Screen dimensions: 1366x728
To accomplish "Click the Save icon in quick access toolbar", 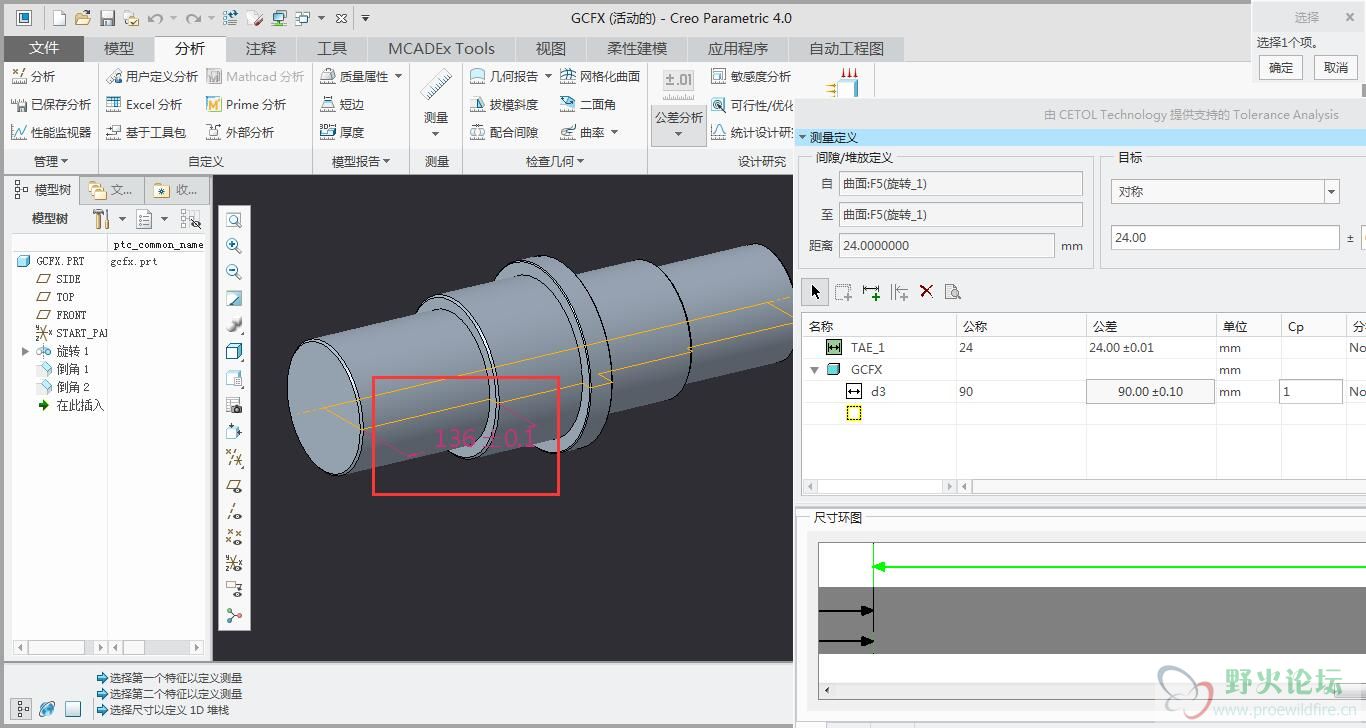I will click(107, 18).
